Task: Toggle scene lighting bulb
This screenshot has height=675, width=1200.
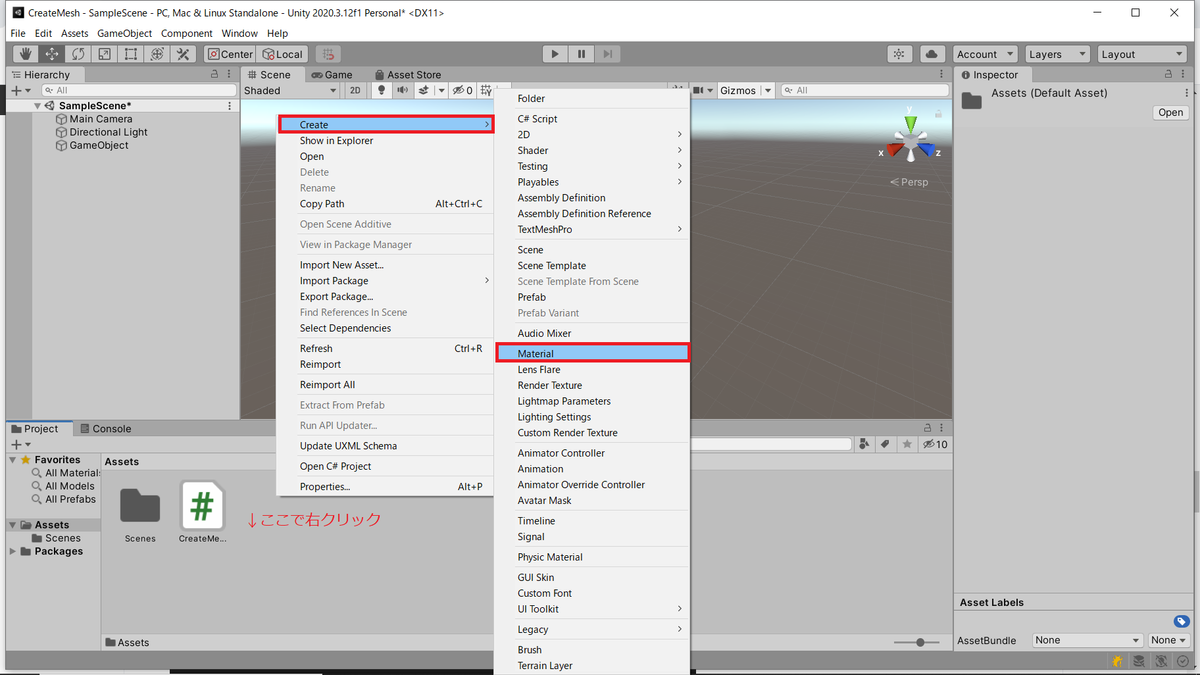Action: pos(381,90)
